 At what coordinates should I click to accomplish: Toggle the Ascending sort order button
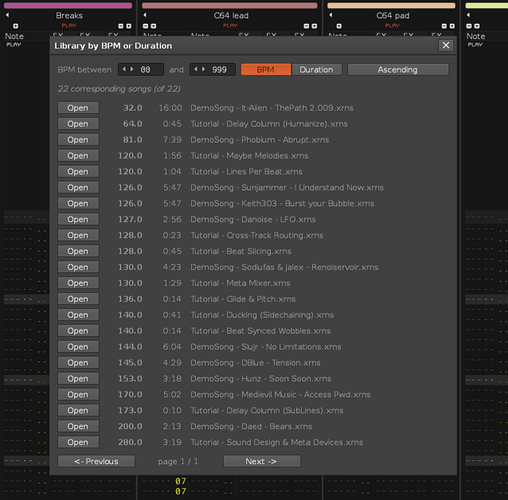click(398, 69)
